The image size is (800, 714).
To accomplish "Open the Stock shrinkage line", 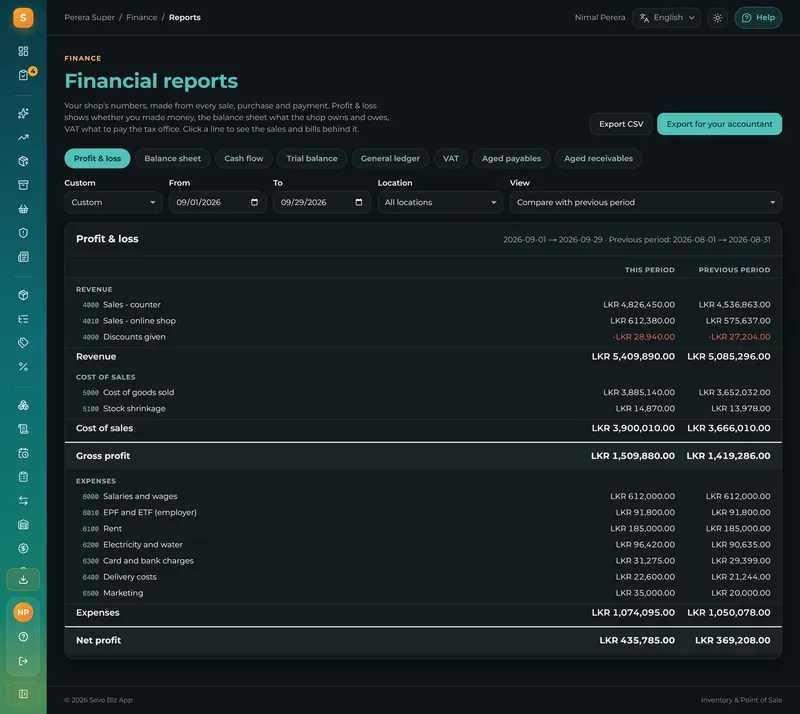I will click(x=423, y=409).
